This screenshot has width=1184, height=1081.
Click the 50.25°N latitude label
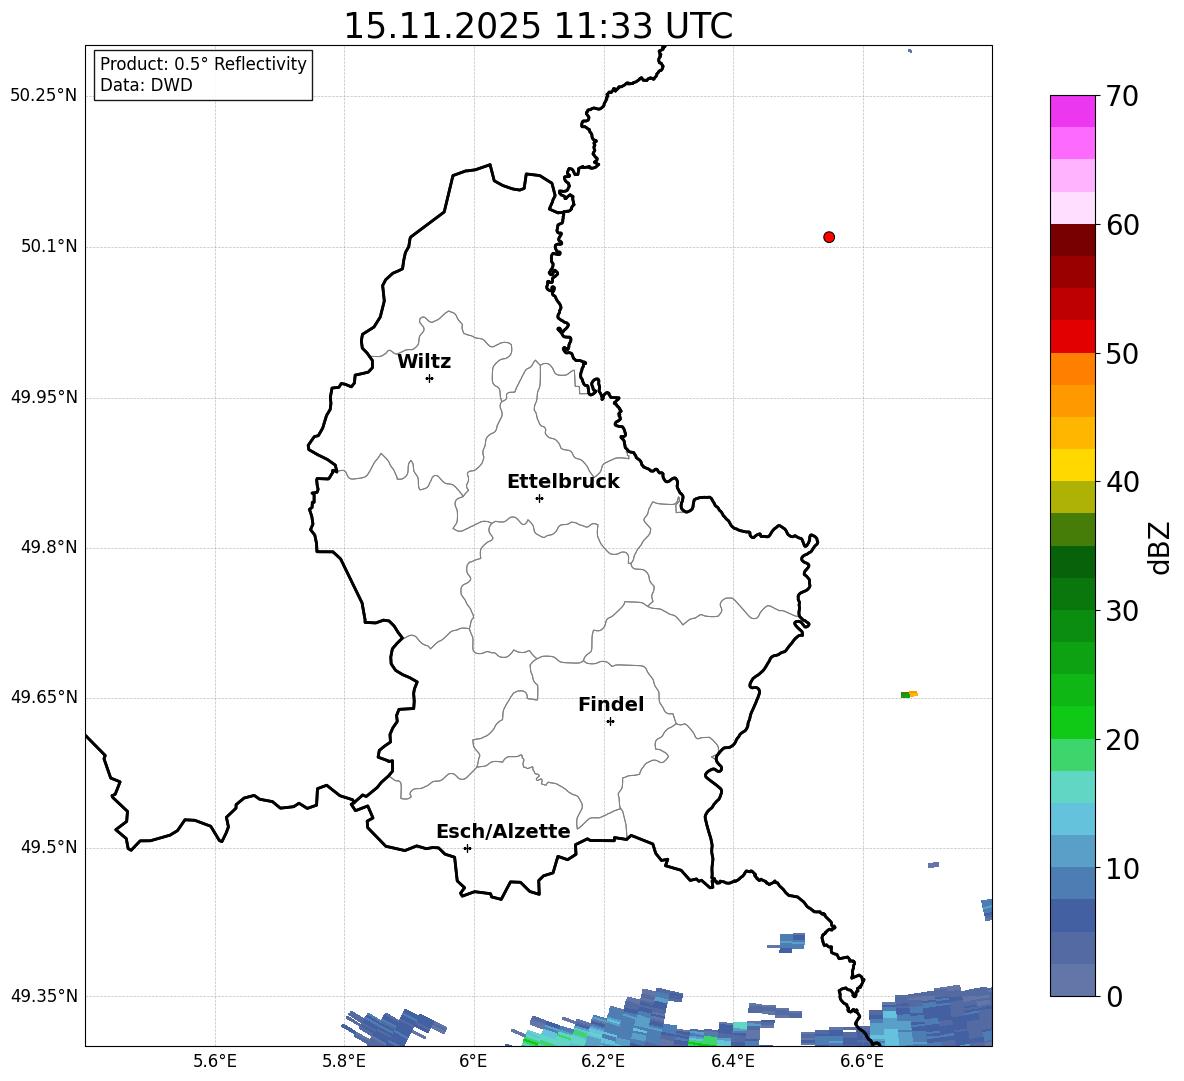44,96
